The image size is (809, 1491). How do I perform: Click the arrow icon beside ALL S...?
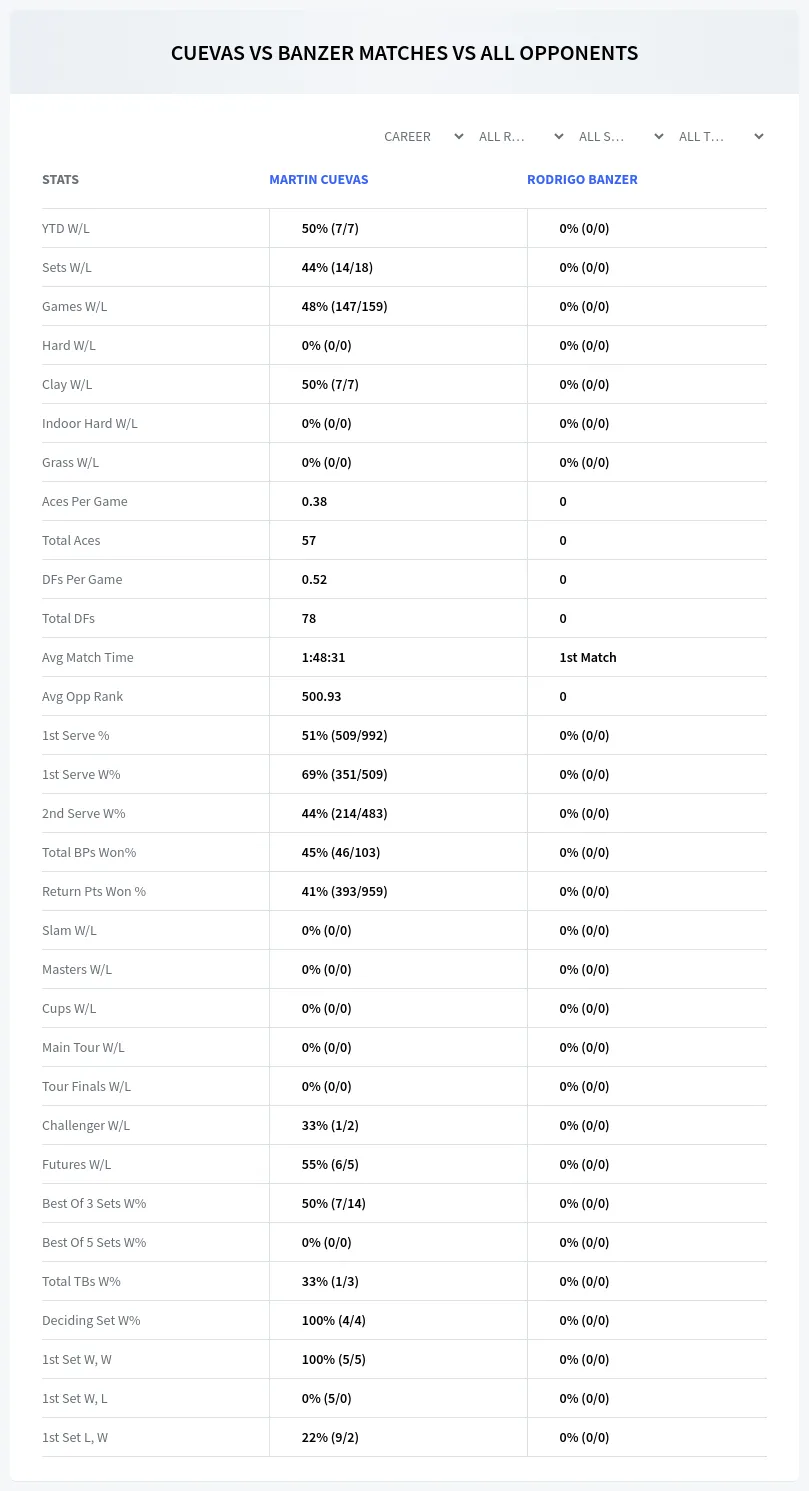coord(659,136)
